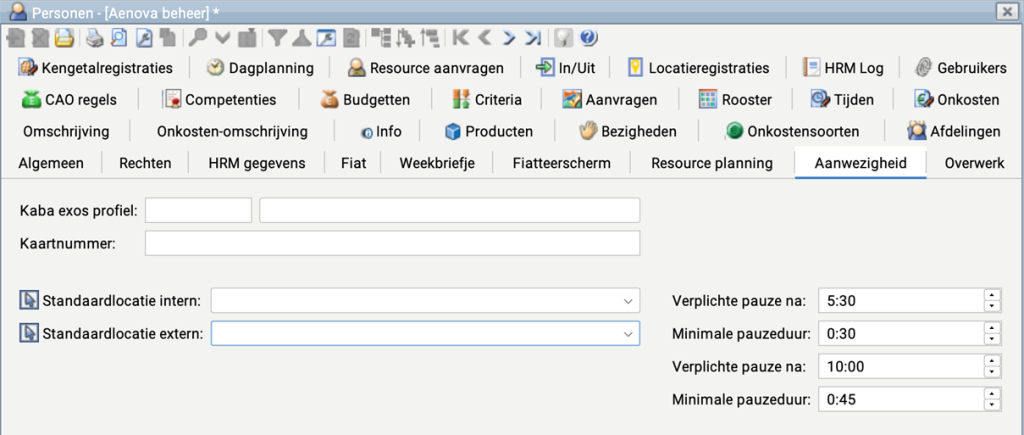Expand the Standaardlocatie intern dropdown
Screen dimensions: 1024x435
[x=628, y=301]
